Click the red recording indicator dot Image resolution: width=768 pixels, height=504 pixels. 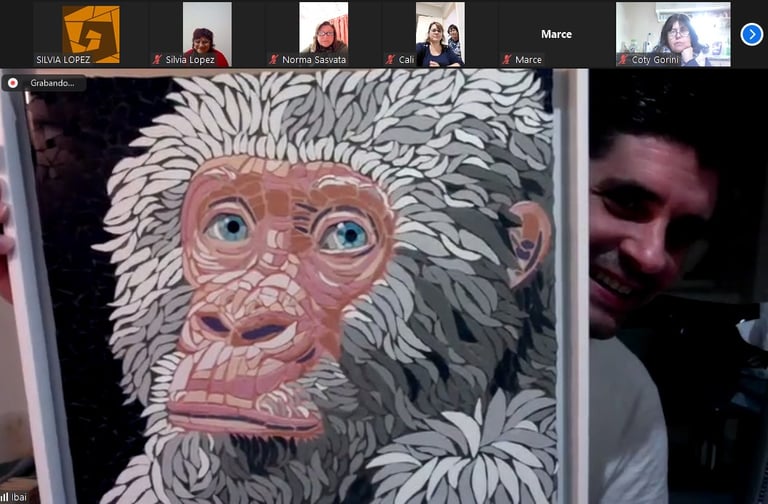(13, 83)
